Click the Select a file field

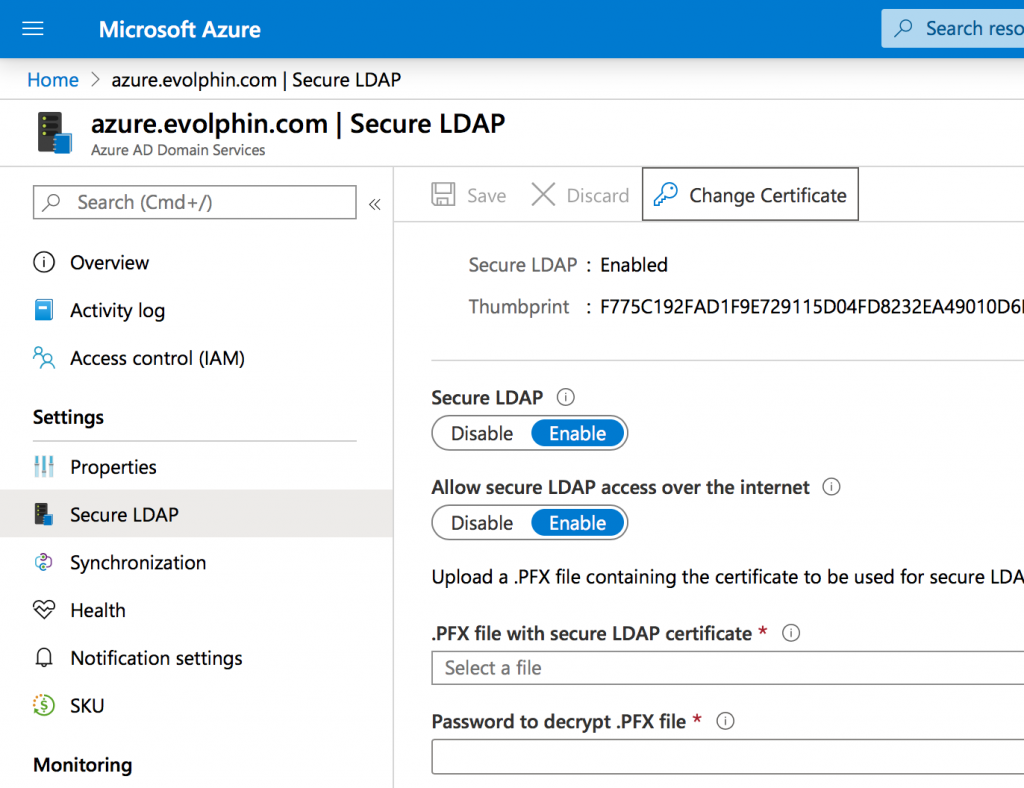tap(728, 668)
